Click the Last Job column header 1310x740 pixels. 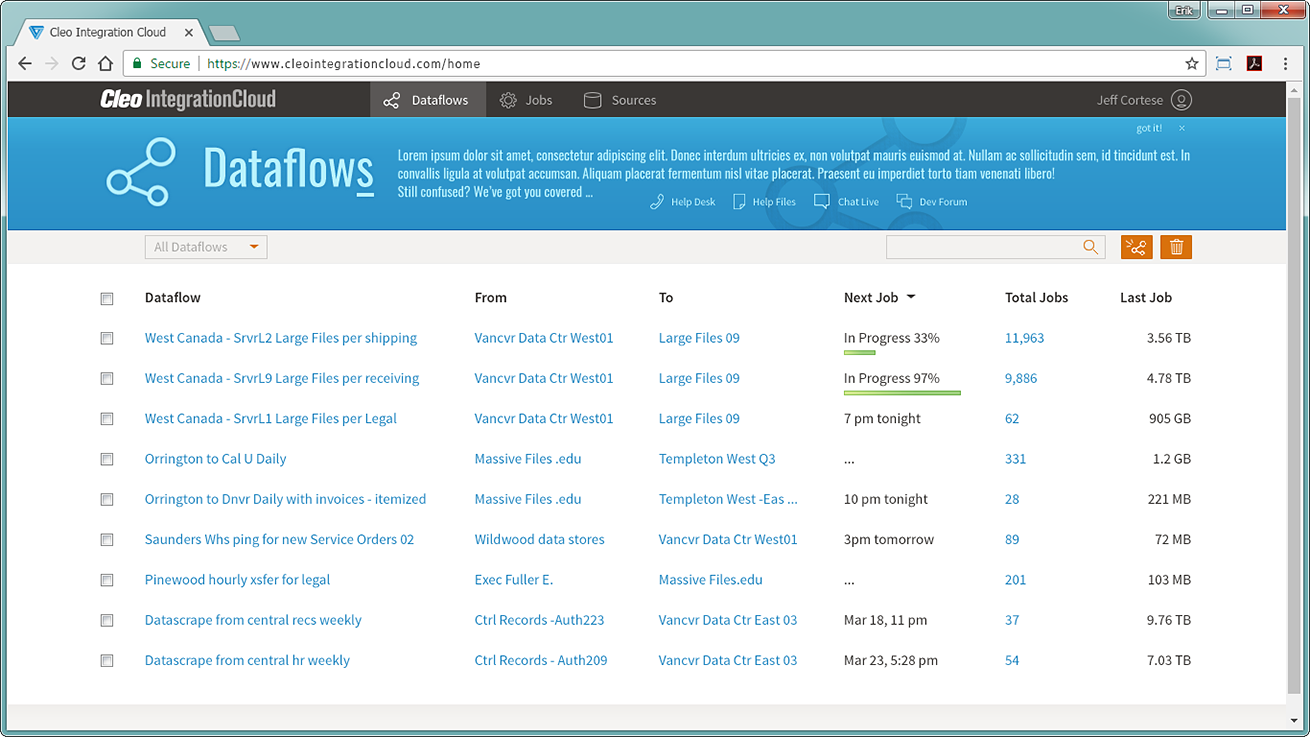[x=1146, y=297]
